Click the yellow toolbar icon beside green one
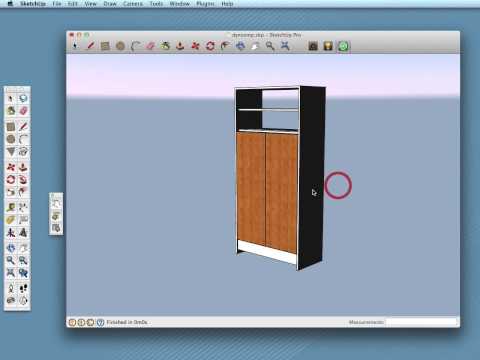The width and height of the screenshot is (480, 360). click(328, 46)
